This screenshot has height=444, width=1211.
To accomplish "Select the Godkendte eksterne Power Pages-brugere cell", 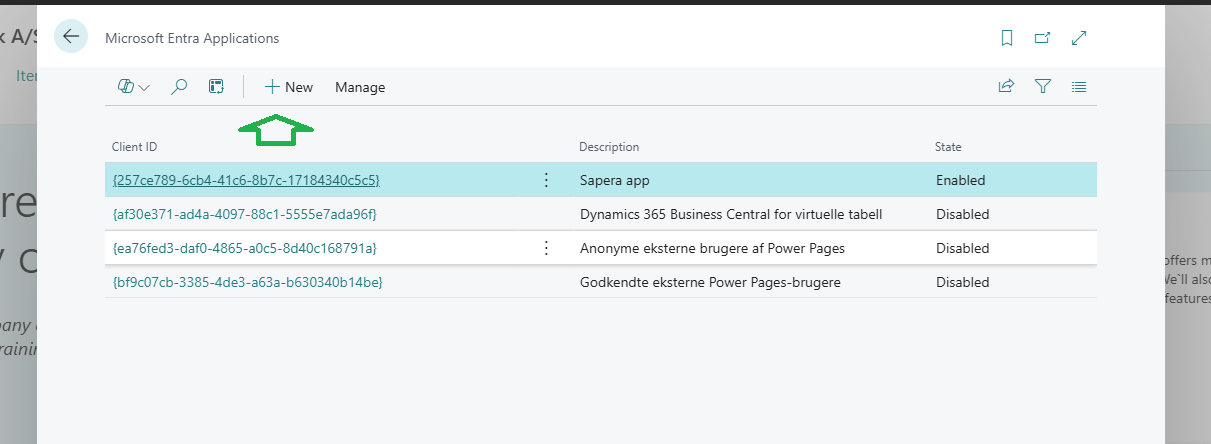I will point(710,282).
